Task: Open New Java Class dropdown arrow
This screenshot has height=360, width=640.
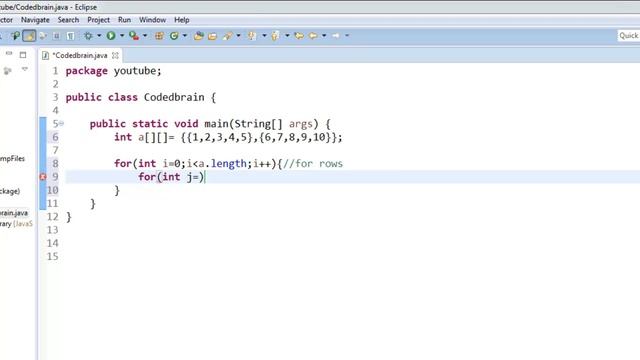Action: (185, 36)
